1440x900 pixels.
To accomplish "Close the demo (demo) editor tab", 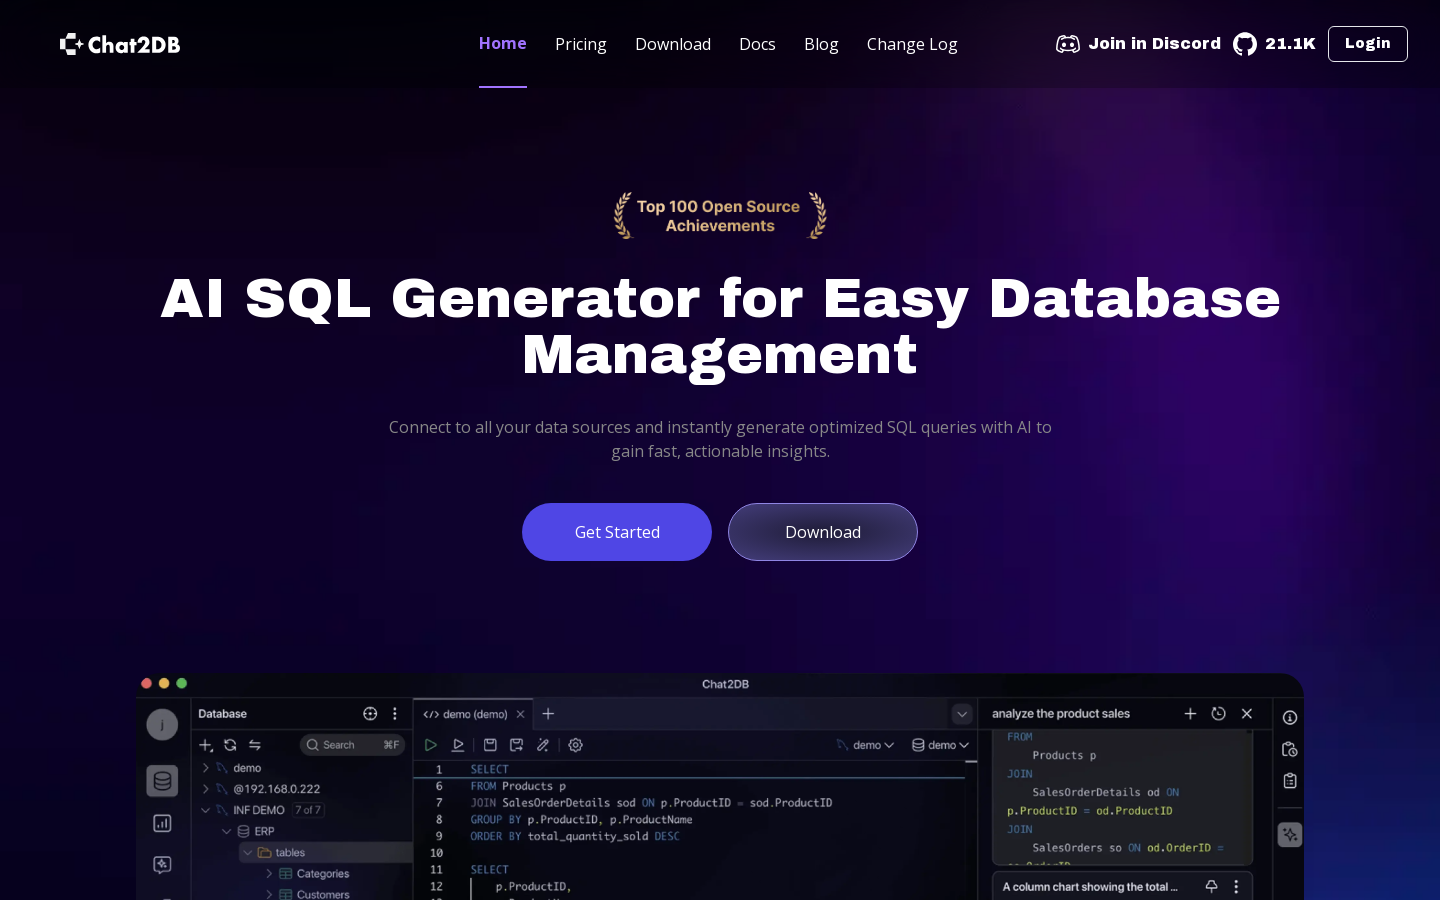I will click(x=520, y=714).
